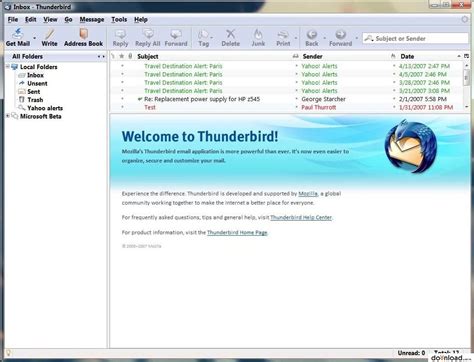Open the View menu
This screenshot has width=474, height=362.
tap(50, 20)
